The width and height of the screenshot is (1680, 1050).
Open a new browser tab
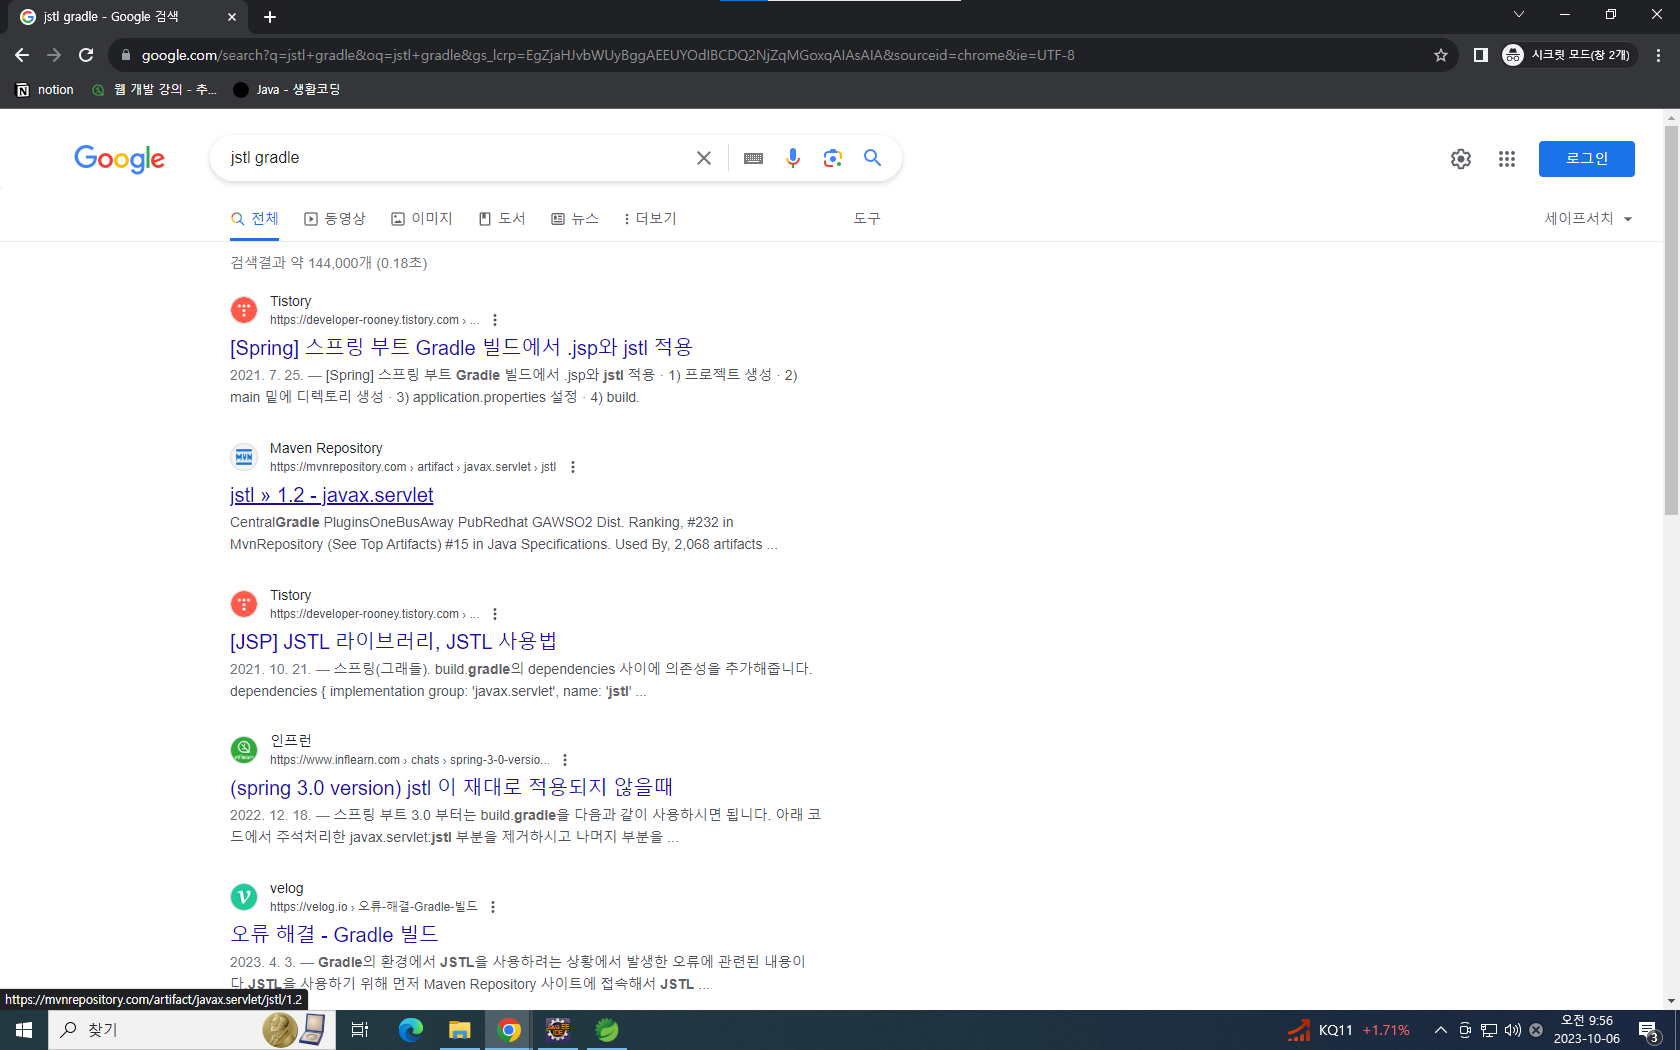click(x=270, y=17)
